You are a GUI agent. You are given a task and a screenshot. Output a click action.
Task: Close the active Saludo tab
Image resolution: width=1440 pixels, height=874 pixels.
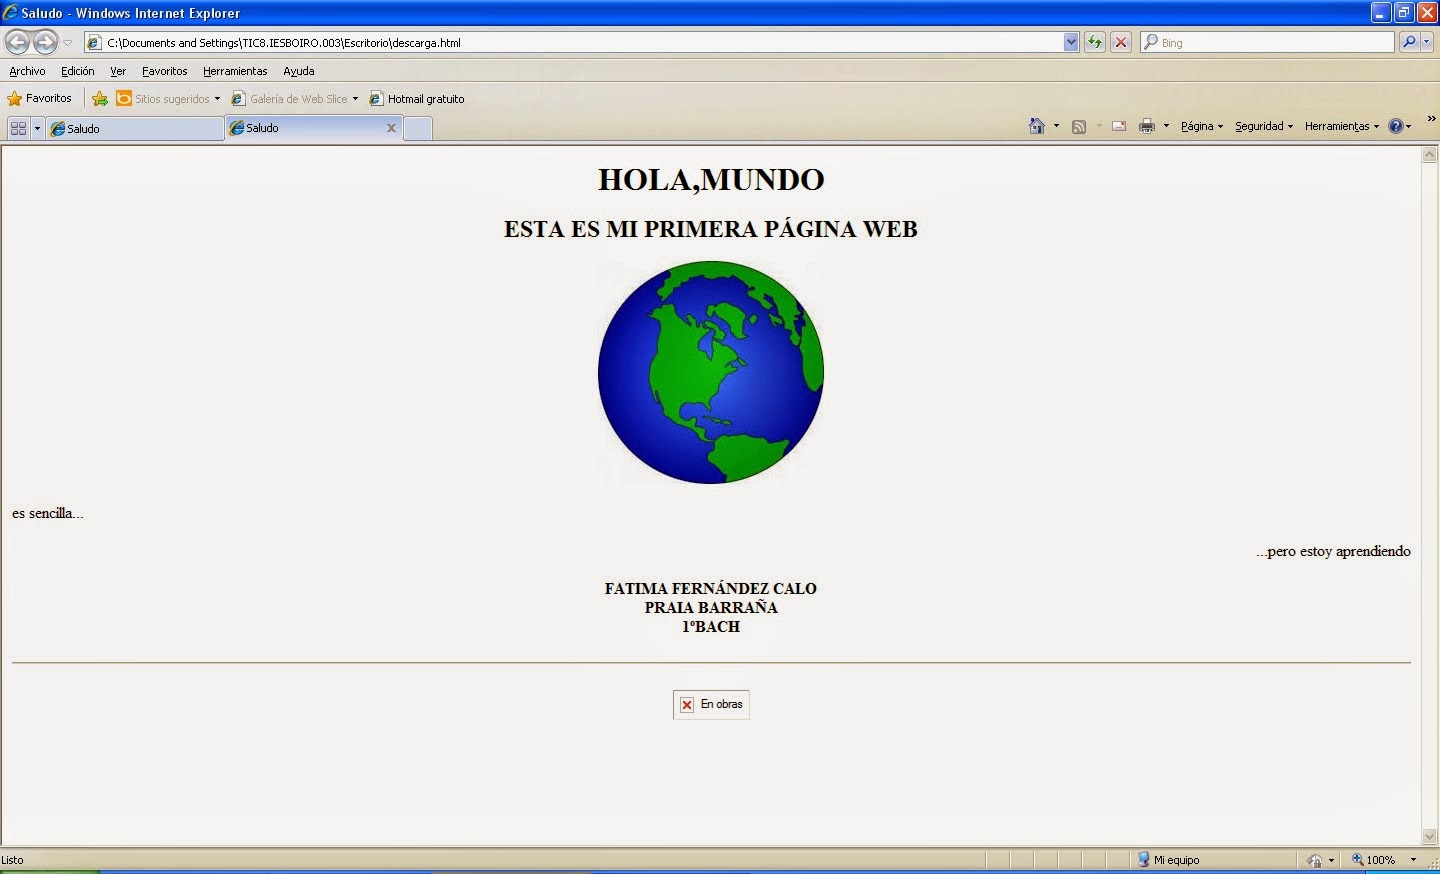click(391, 128)
